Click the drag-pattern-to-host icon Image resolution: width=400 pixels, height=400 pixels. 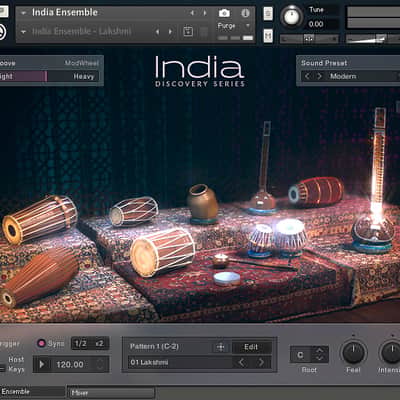pos(220,347)
